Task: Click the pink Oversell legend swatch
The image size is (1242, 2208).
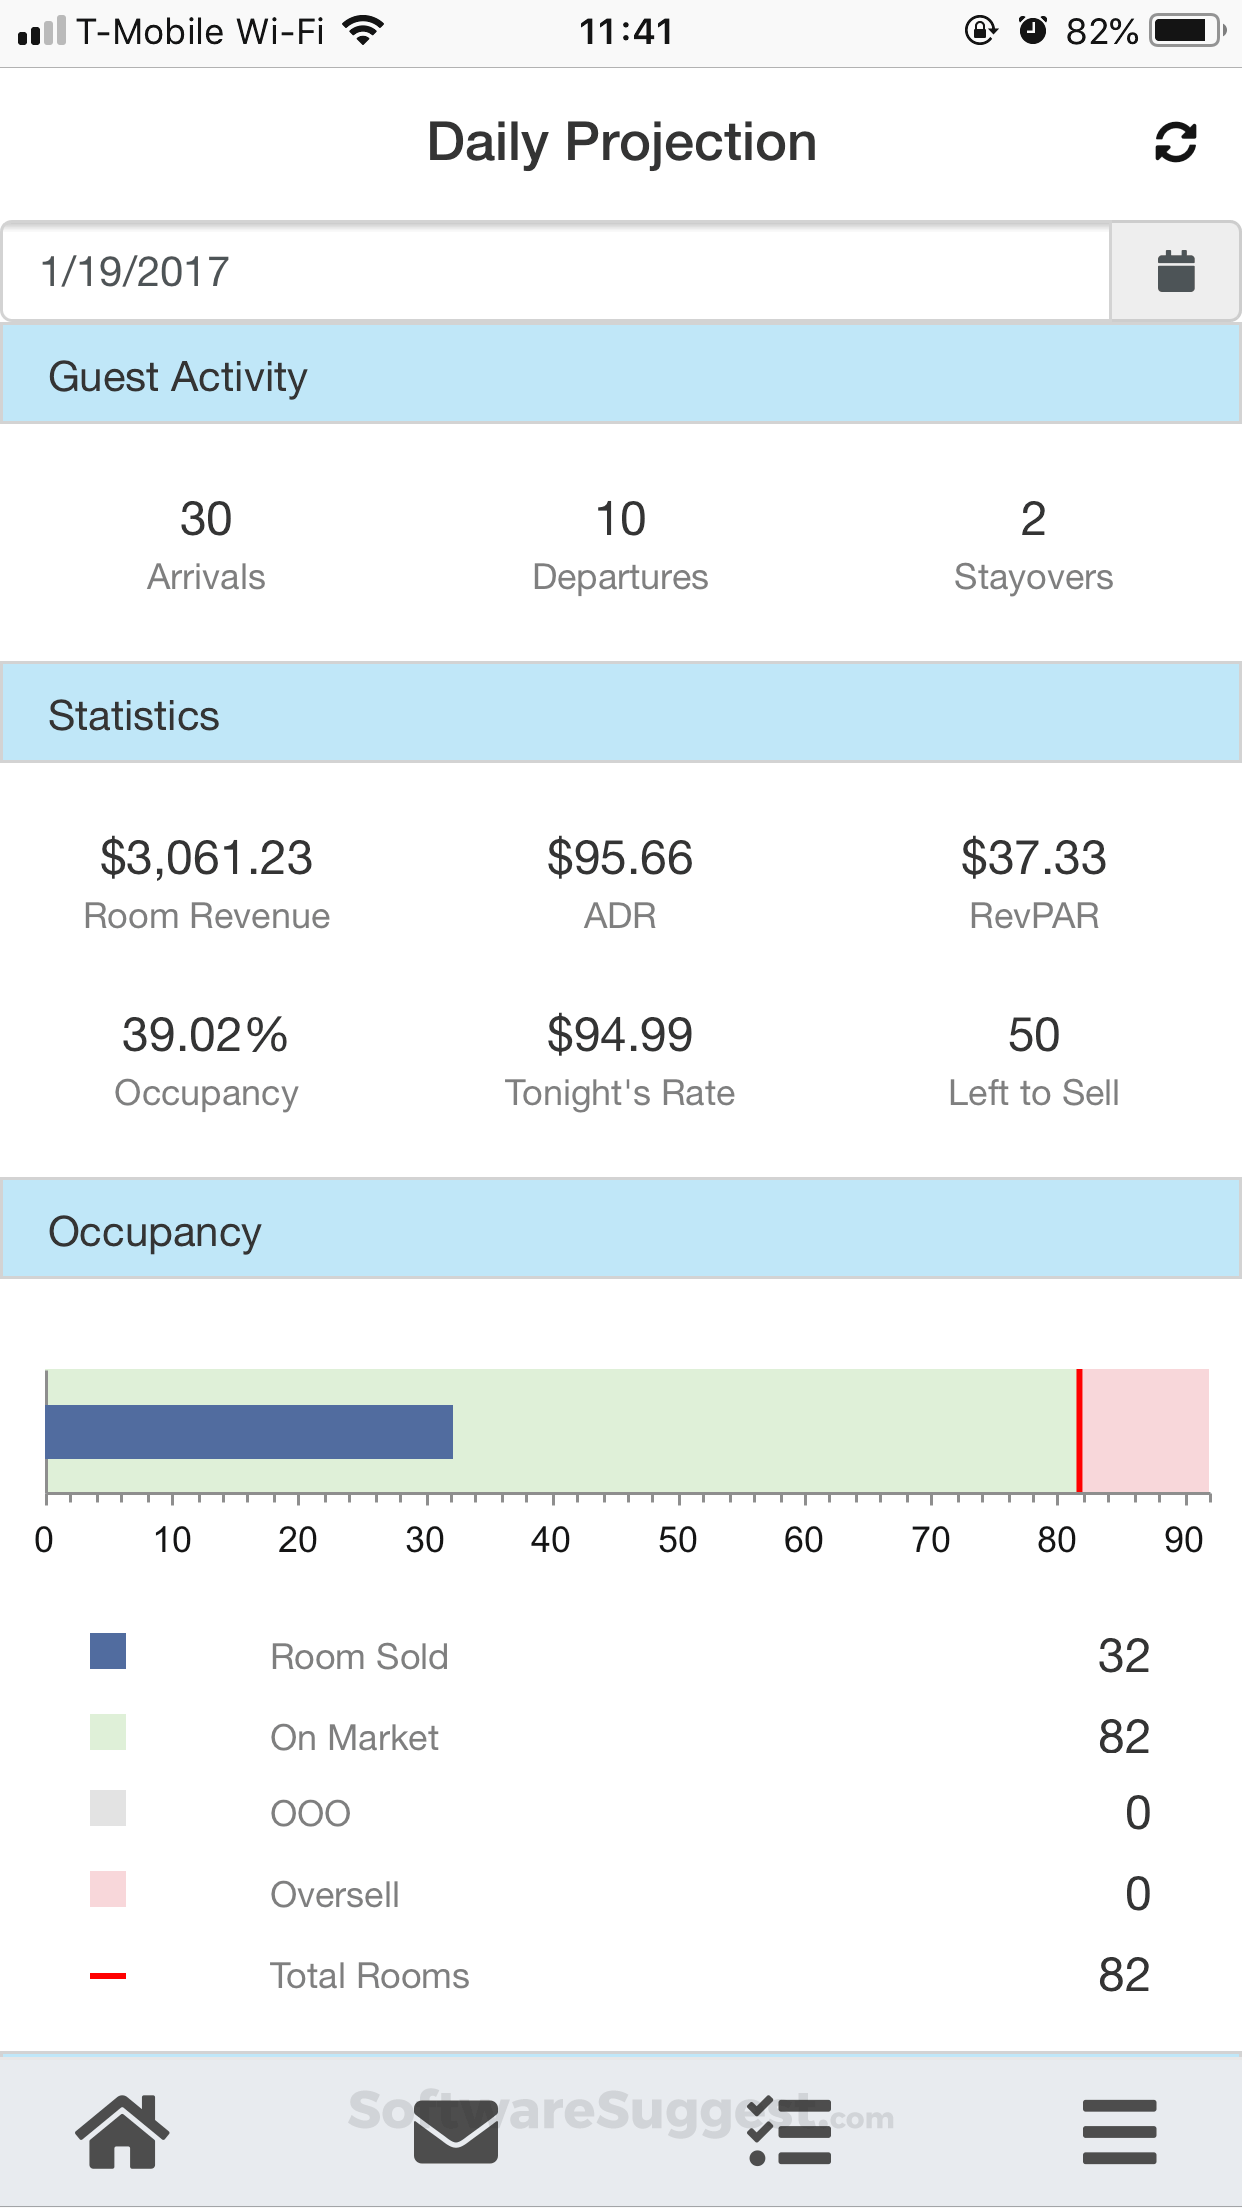Action: 108,1889
